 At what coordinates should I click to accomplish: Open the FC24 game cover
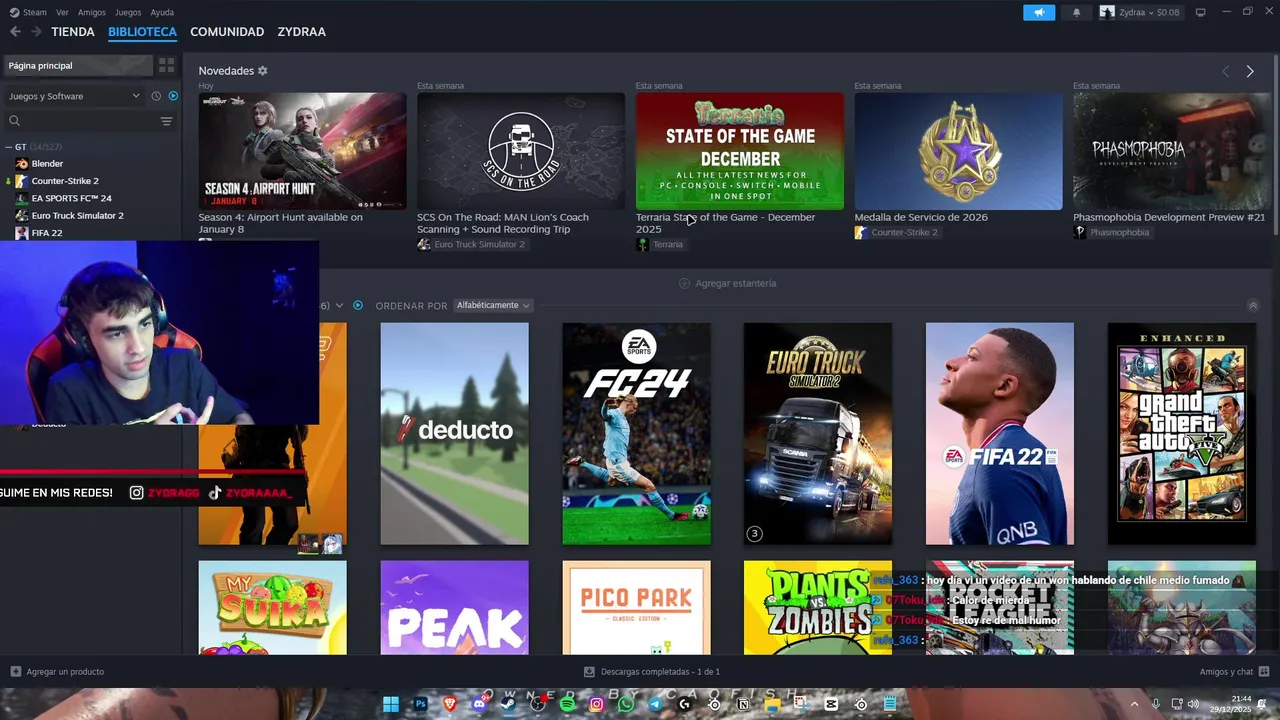click(636, 434)
